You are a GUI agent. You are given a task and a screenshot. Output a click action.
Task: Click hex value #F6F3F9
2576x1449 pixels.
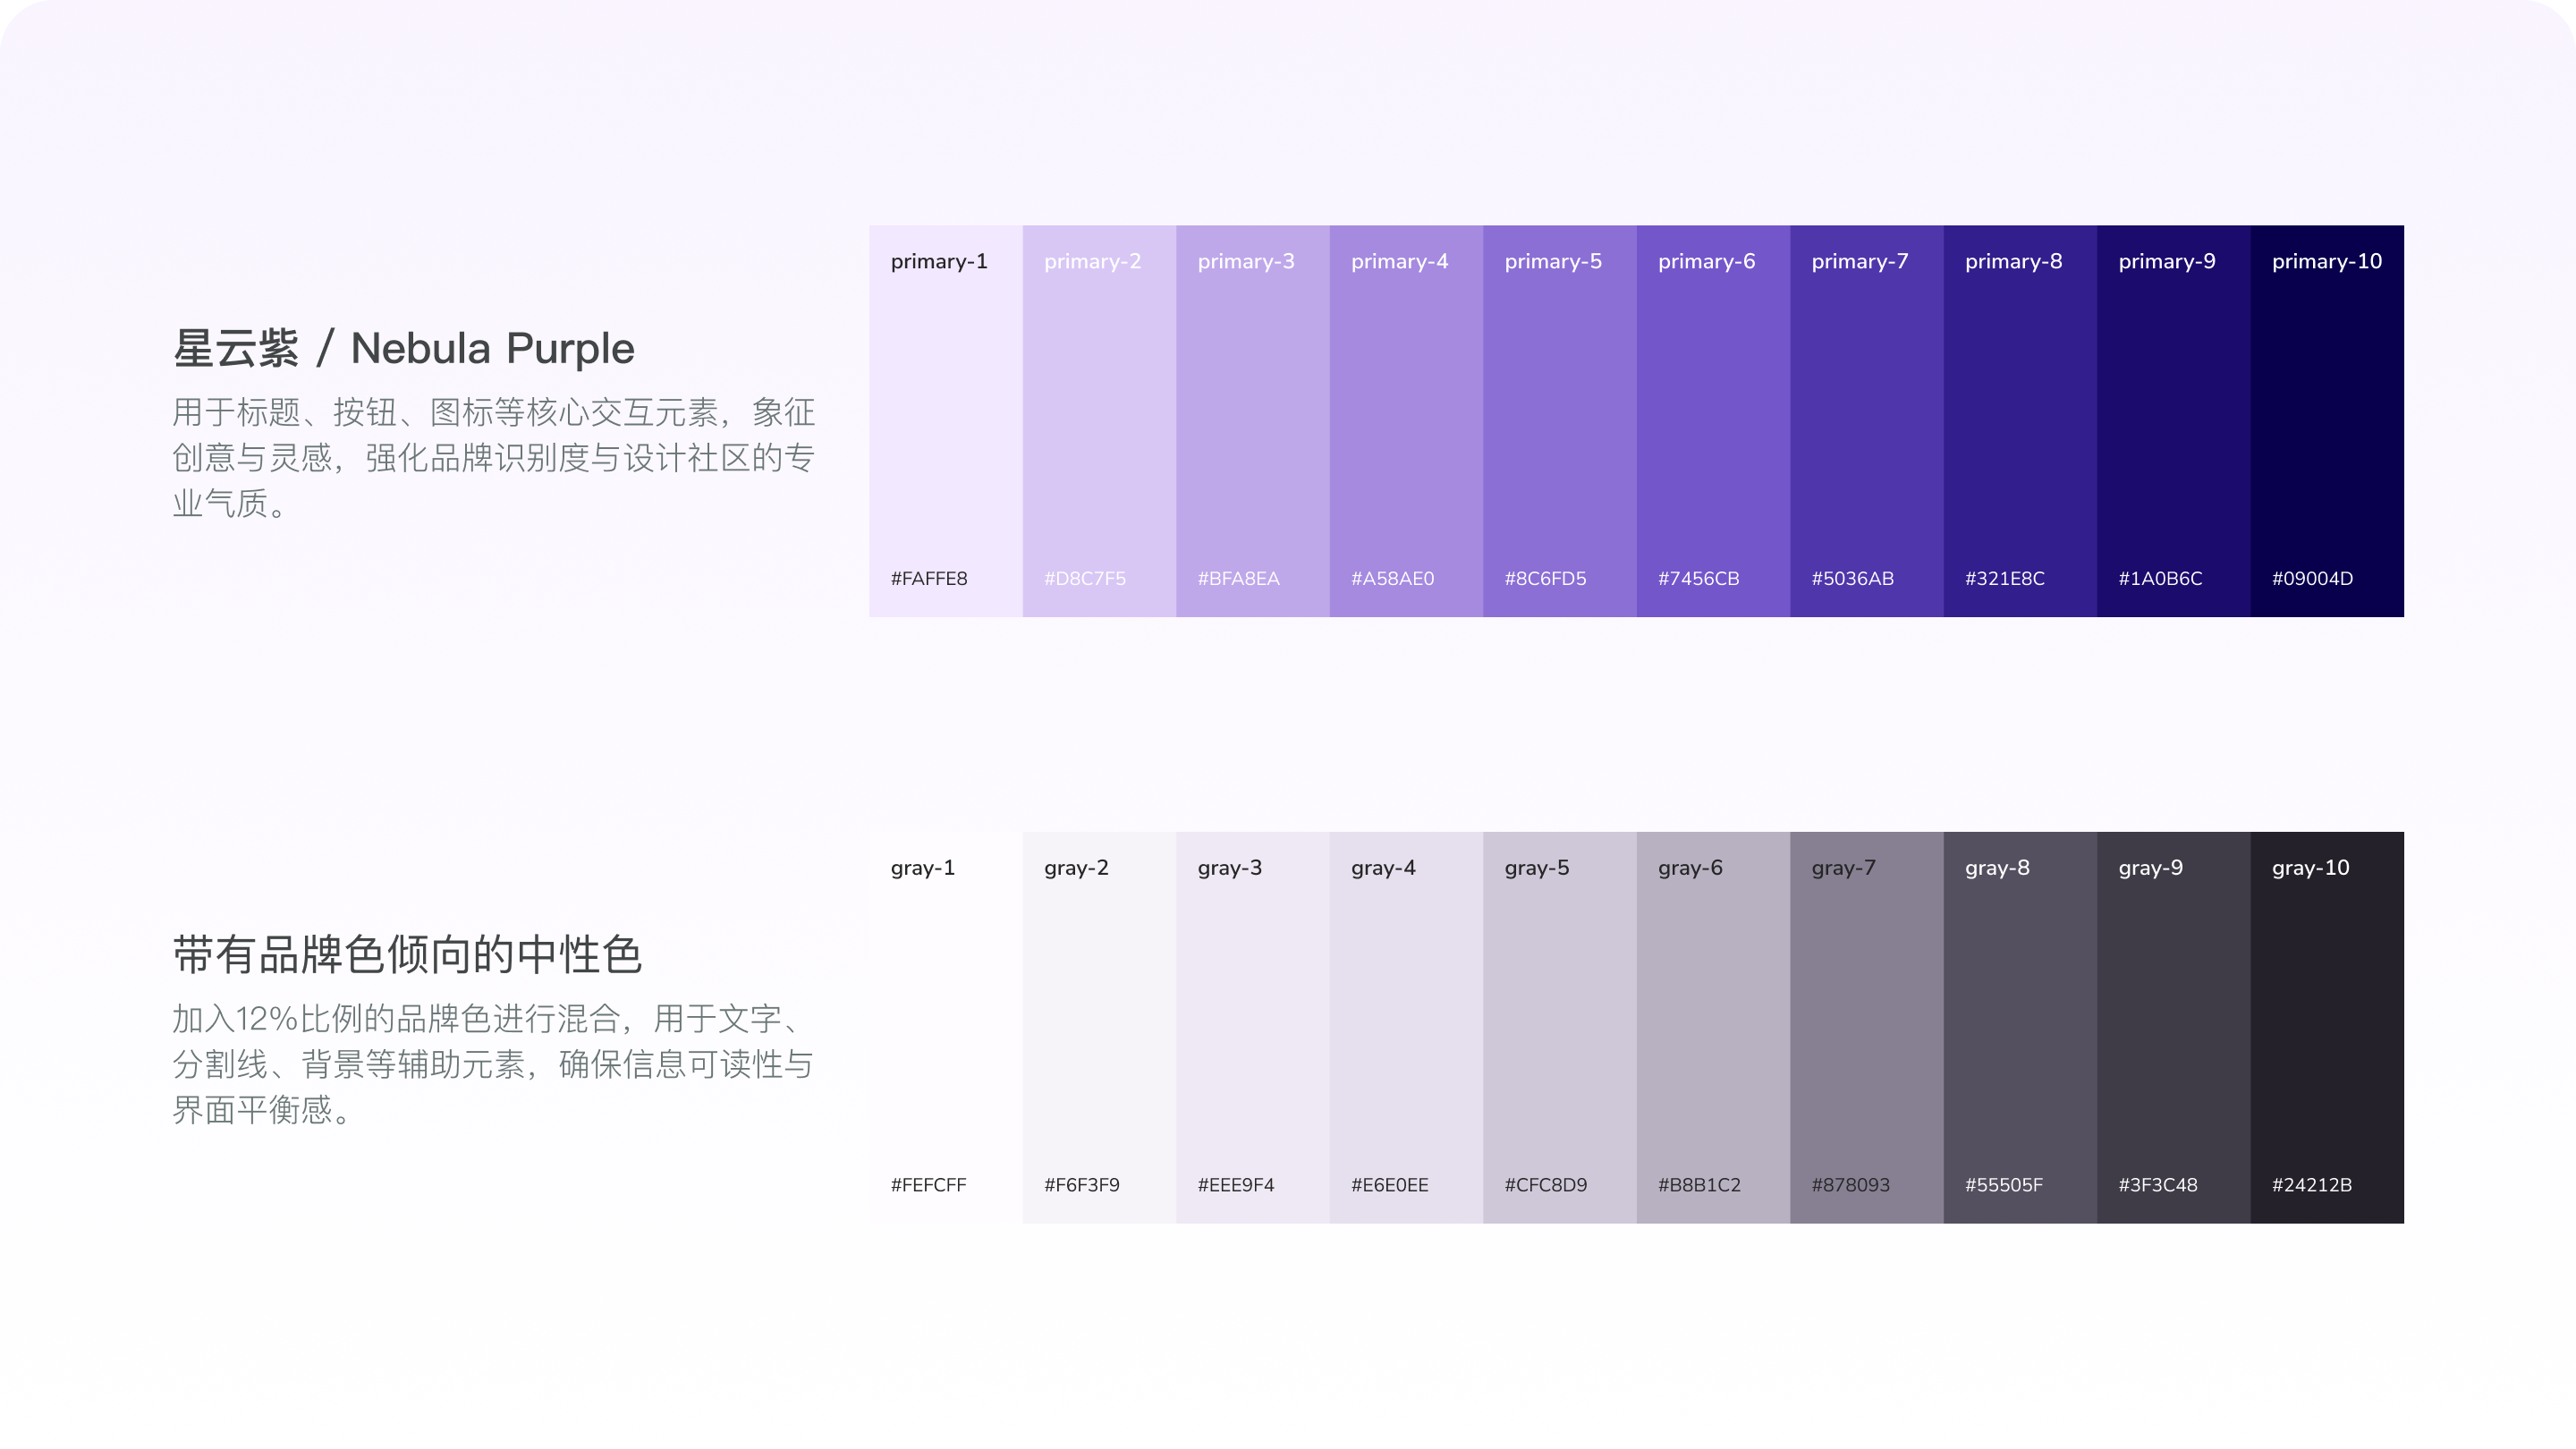pyautogui.click(x=1082, y=1184)
